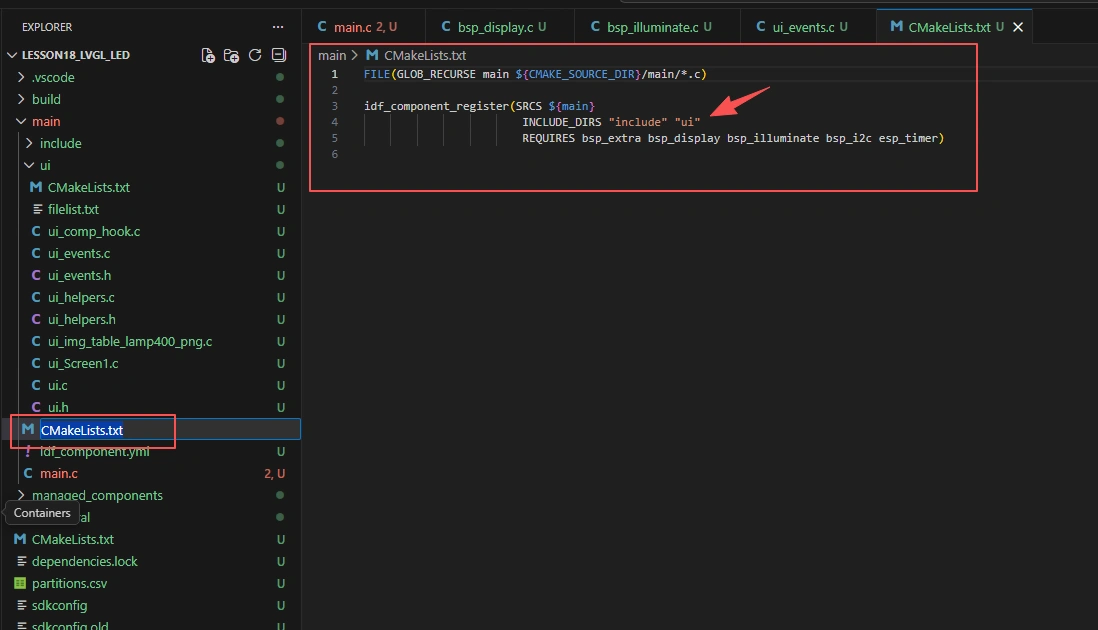Click the C icon of ui_events.c tab
The image size is (1098, 630).
pos(761,27)
